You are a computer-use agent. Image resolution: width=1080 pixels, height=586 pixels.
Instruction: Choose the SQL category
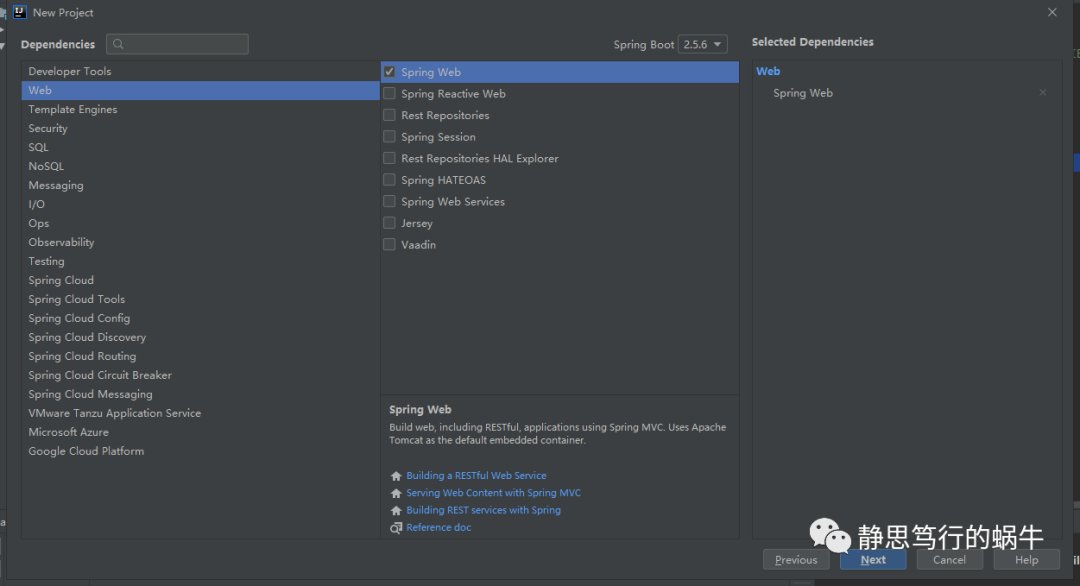(200, 147)
